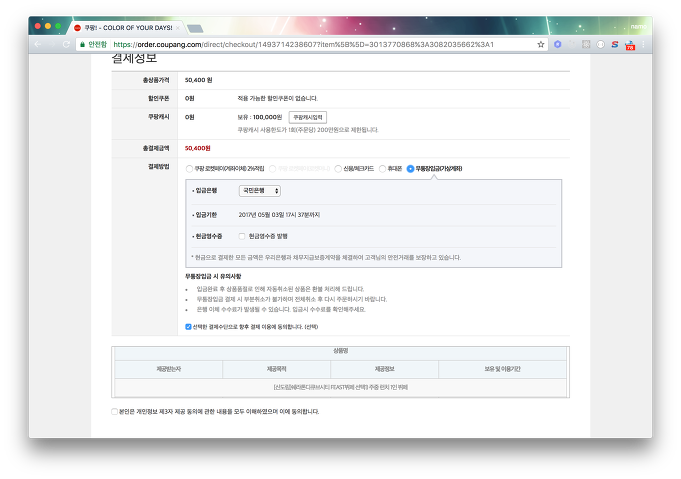Select the 신용/체크카드 payment radio
The height and width of the screenshot is (479, 681).
pos(338,169)
